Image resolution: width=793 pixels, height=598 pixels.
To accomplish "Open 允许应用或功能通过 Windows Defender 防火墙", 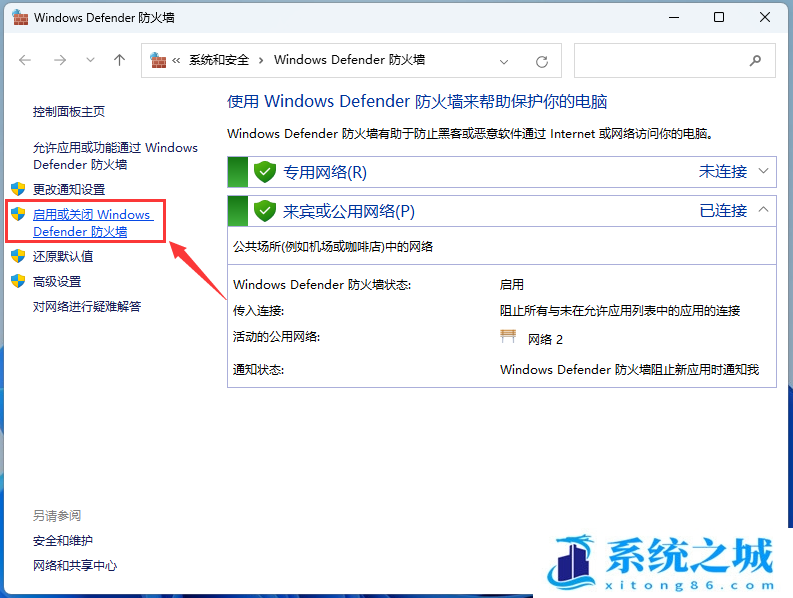I will (x=115, y=156).
